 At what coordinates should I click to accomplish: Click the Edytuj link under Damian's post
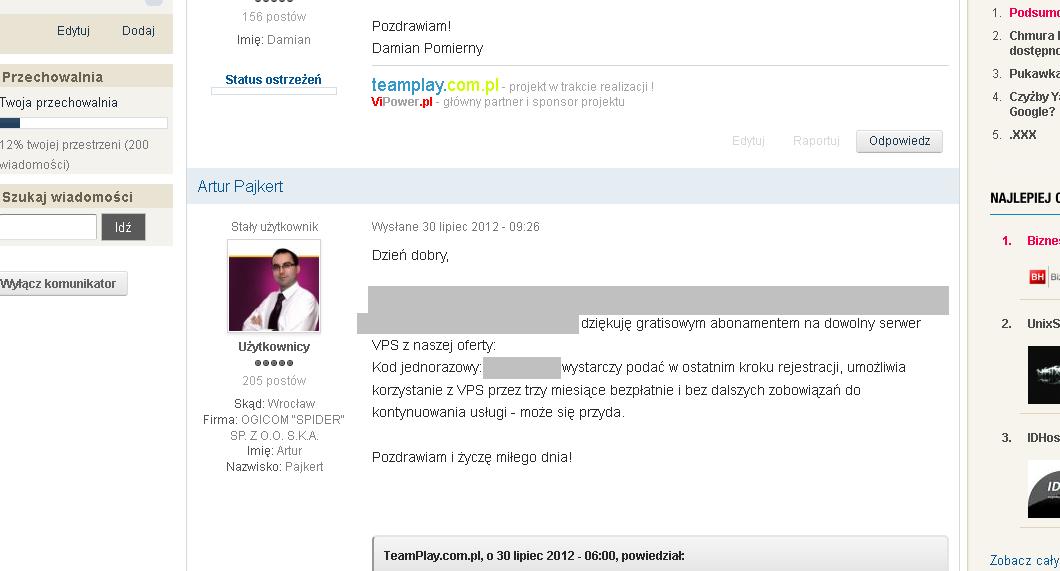pos(748,141)
